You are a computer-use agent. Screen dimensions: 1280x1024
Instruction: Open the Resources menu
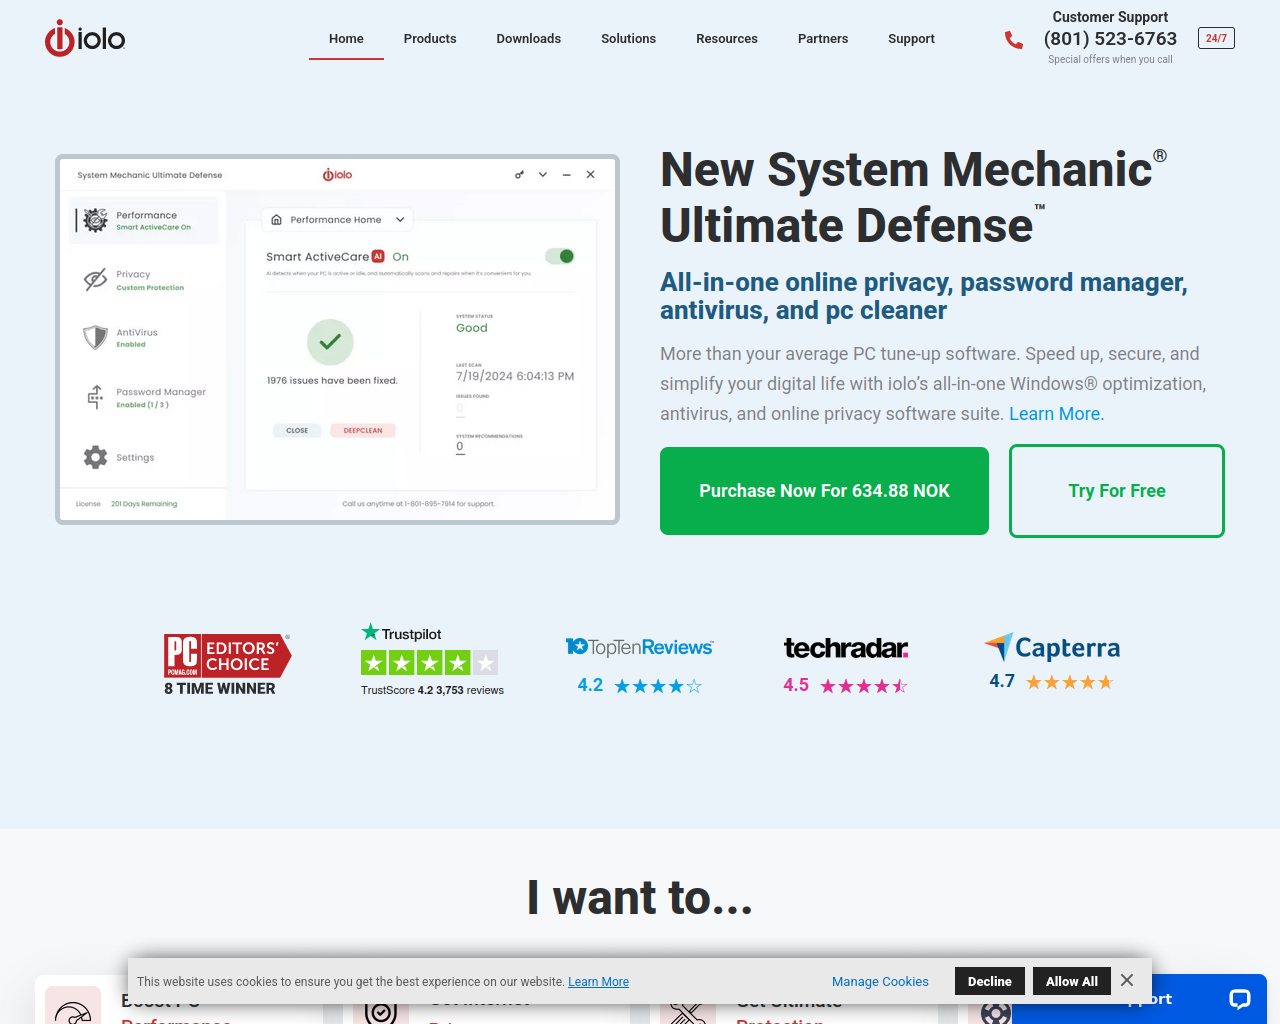pyautogui.click(x=727, y=39)
